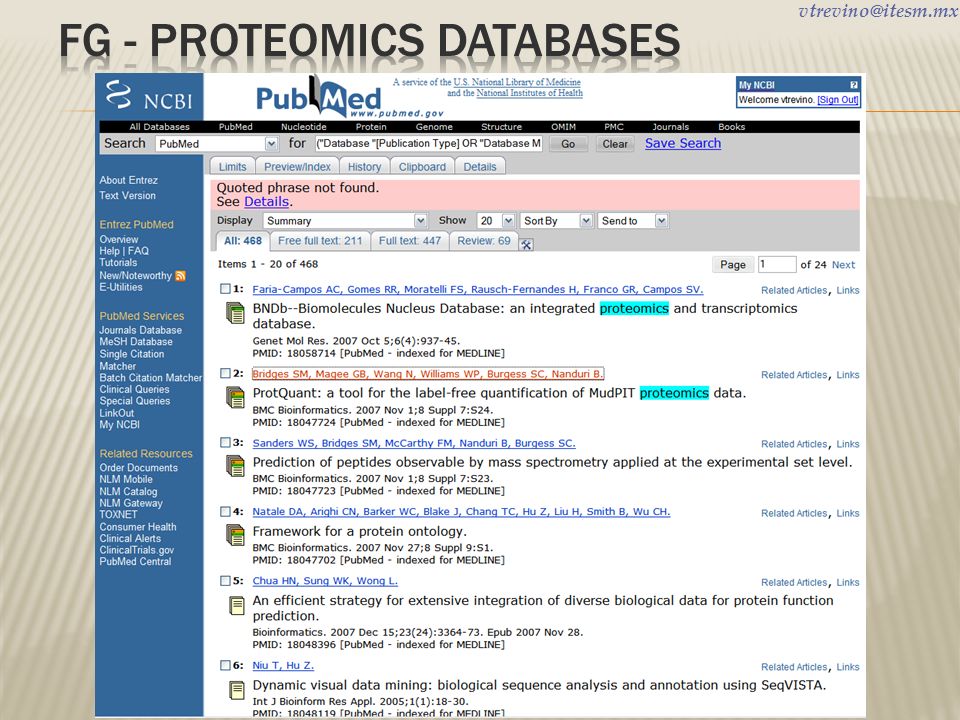Image resolution: width=960 pixels, height=720 pixels.
Task: Select Genome in the database menu bar
Action: click(434, 127)
